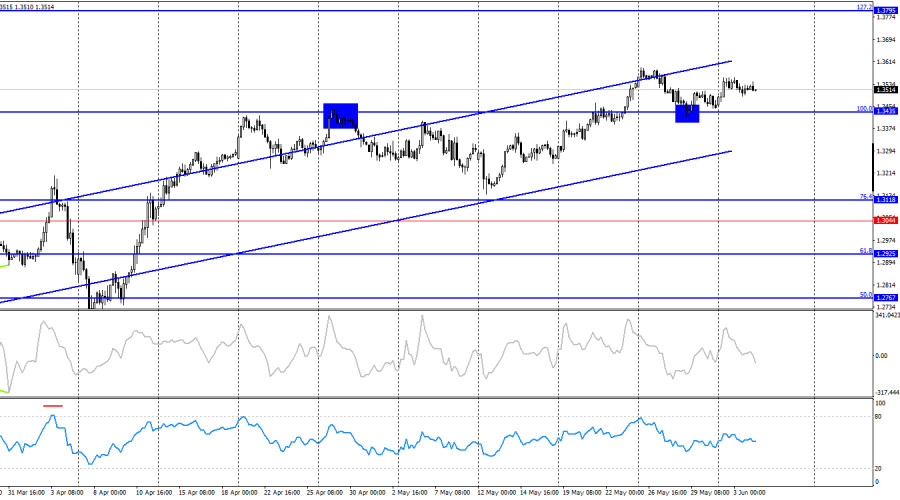
Task: Click the 1.3694 price axis label
Action: coord(887,40)
